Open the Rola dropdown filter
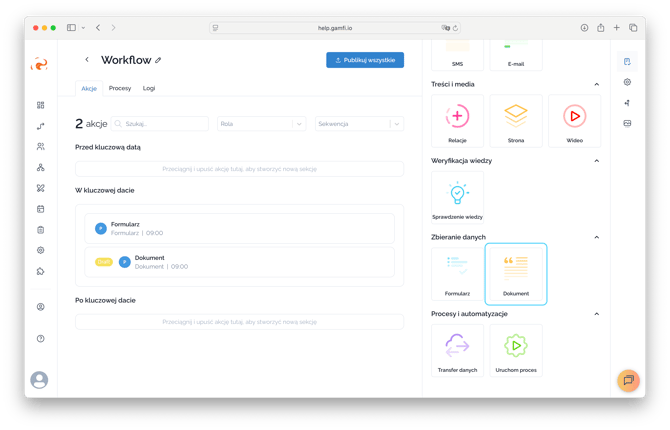This screenshot has width=670, height=430. tap(262, 124)
